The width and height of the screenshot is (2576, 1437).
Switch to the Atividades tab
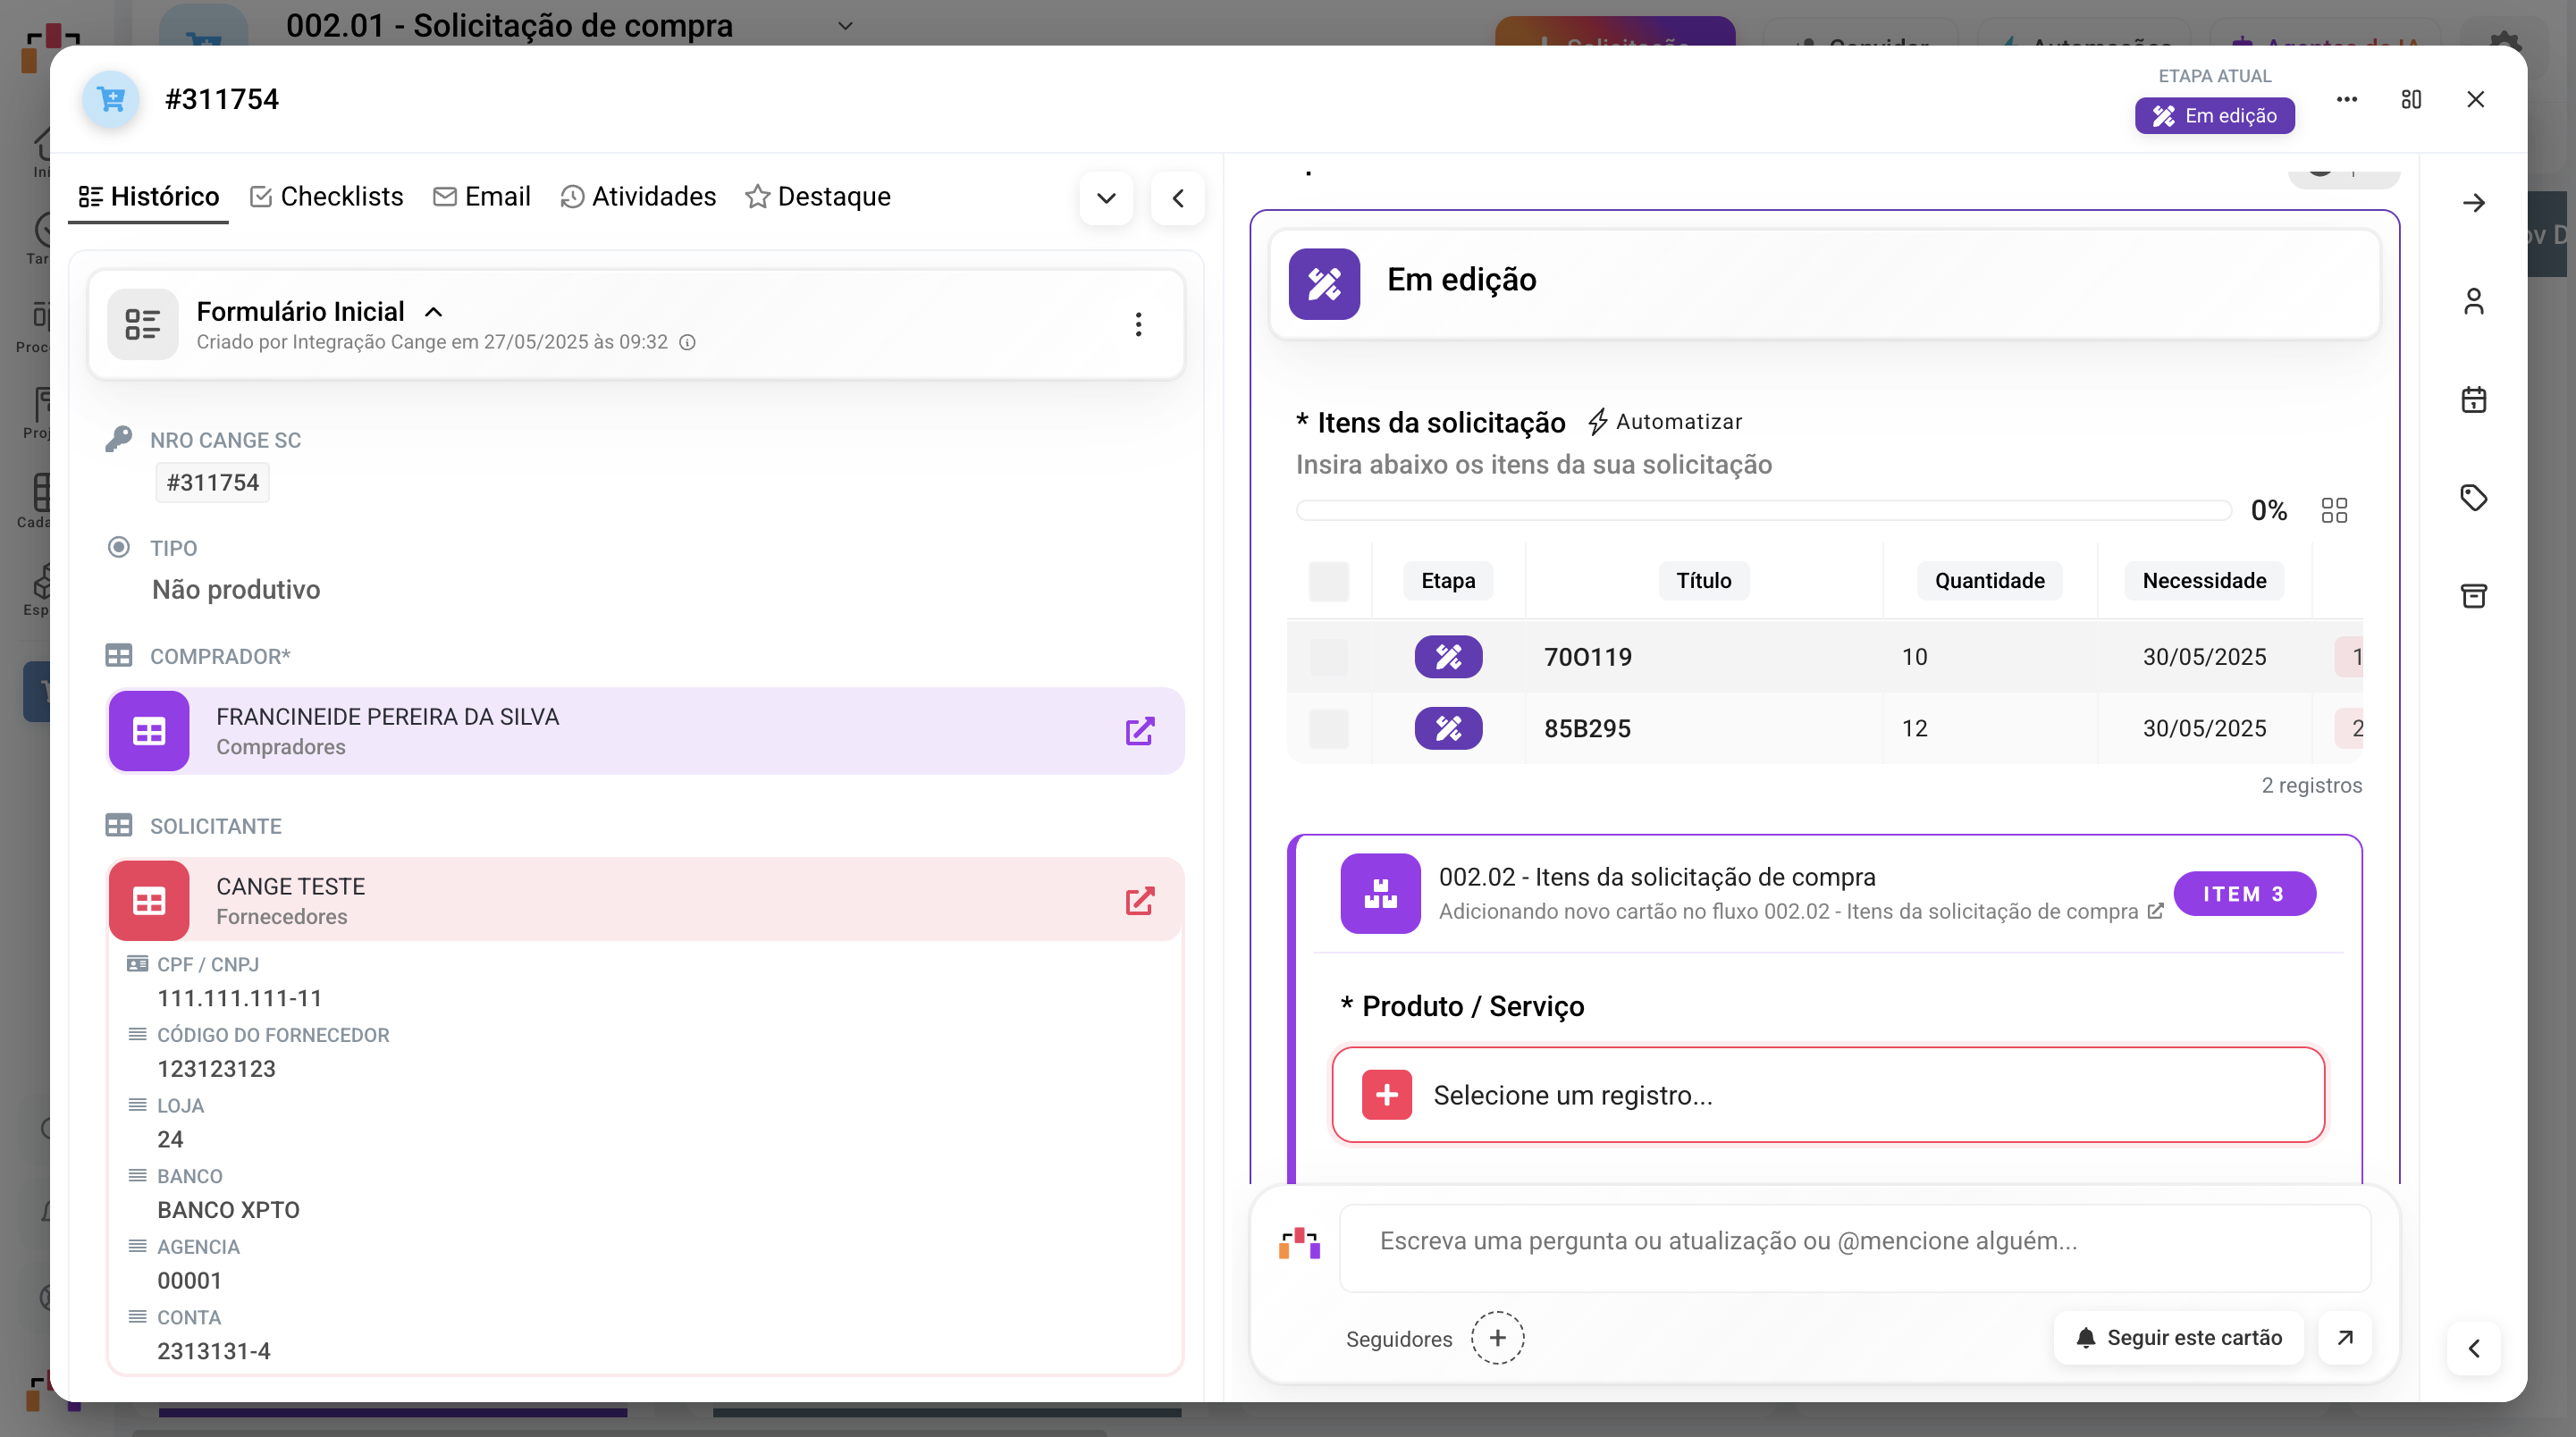[638, 197]
